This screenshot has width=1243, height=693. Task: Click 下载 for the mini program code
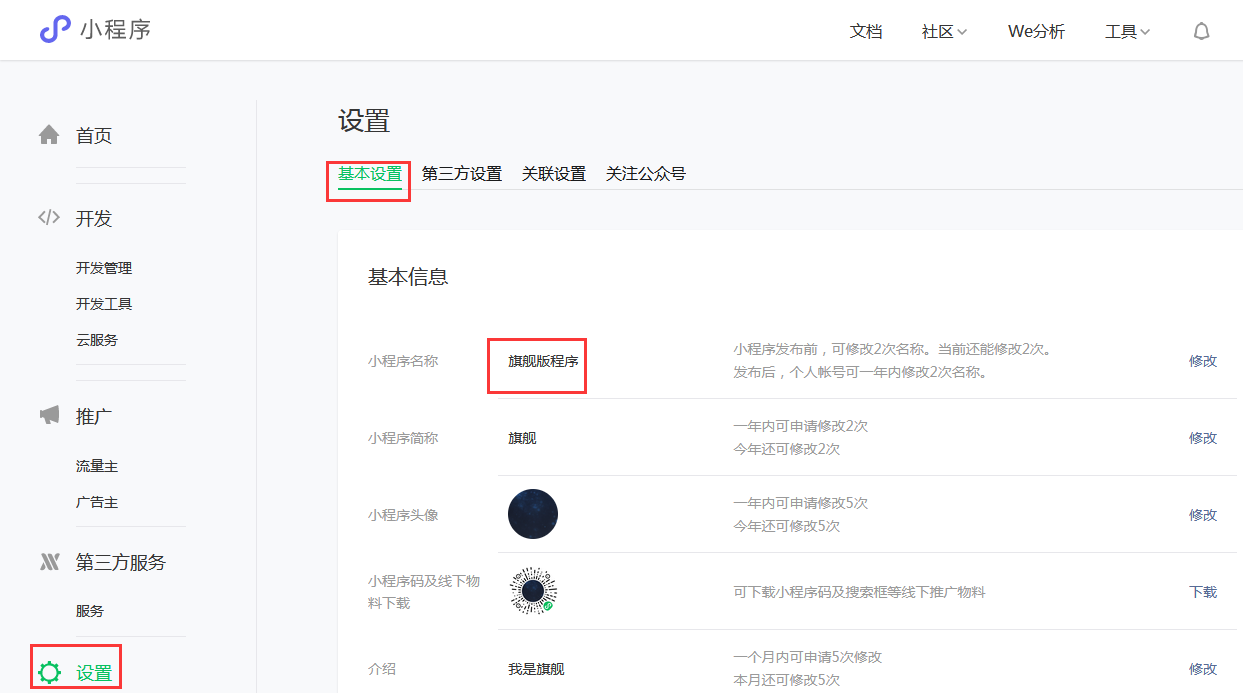pyautogui.click(x=1202, y=592)
